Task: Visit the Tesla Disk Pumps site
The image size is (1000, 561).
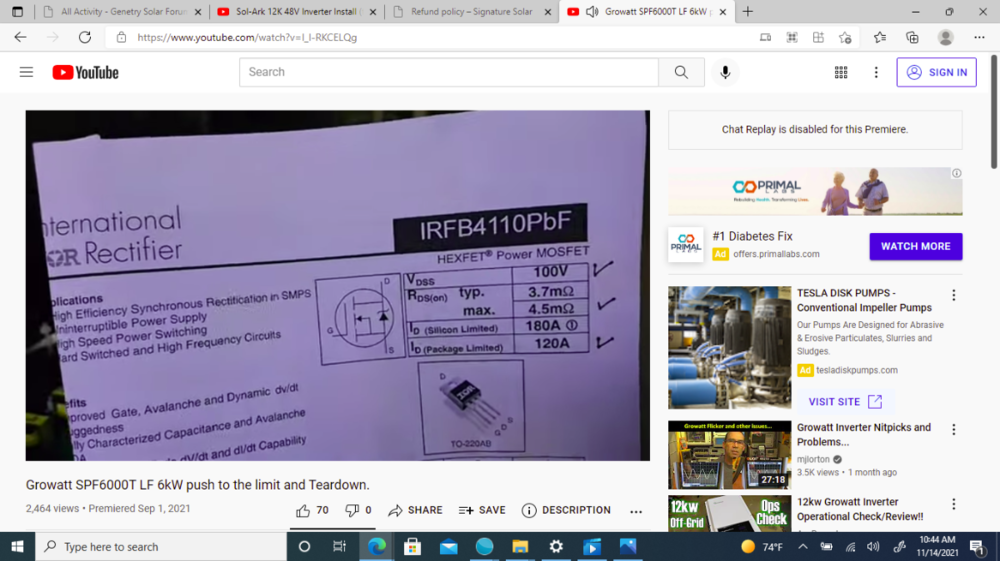Action: coord(845,402)
